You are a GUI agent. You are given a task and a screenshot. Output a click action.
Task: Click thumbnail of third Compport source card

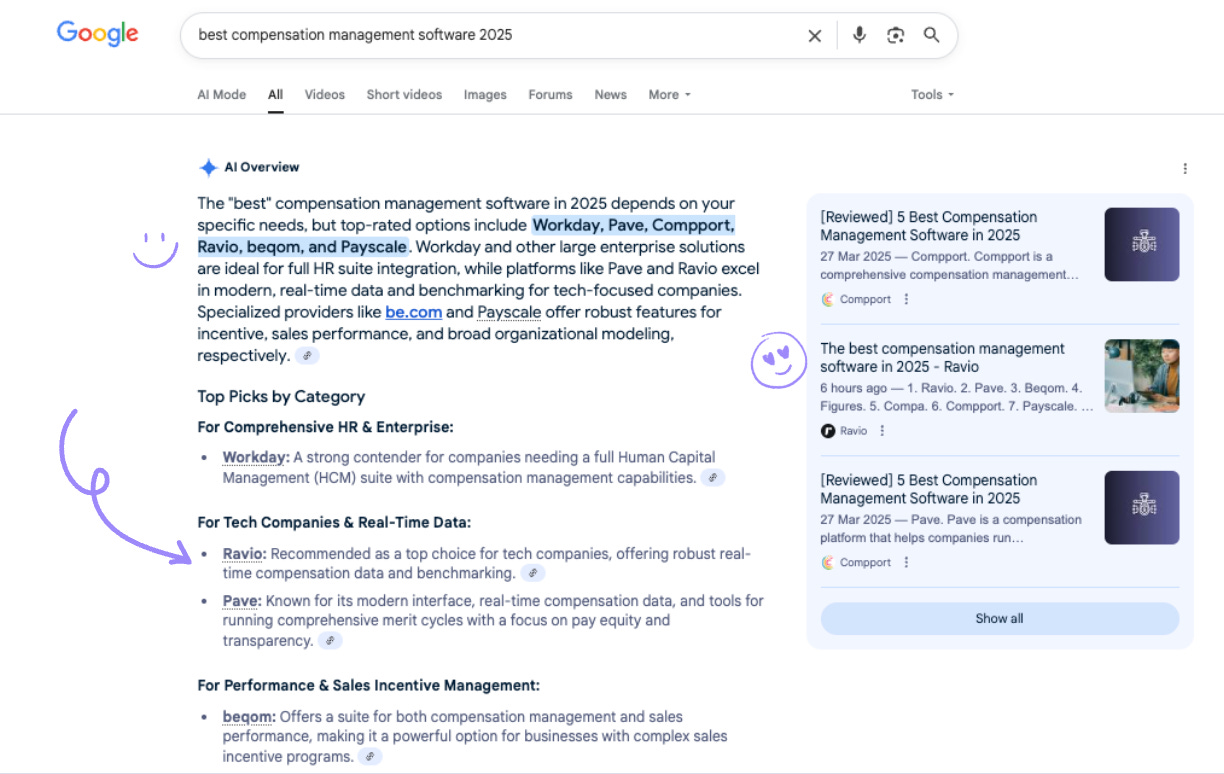click(x=1142, y=507)
